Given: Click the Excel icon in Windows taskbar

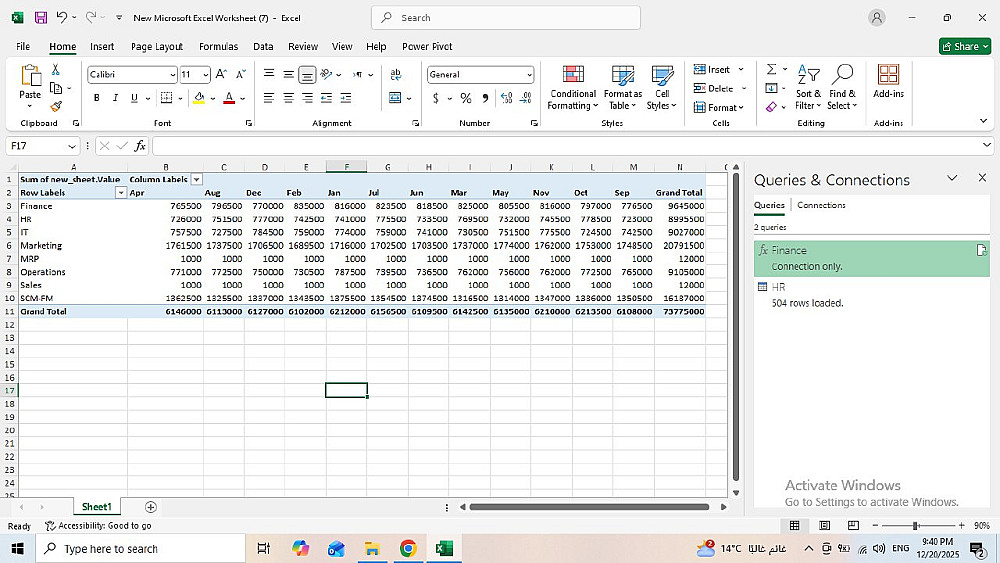Looking at the screenshot, I should pyautogui.click(x=444, y=548).
